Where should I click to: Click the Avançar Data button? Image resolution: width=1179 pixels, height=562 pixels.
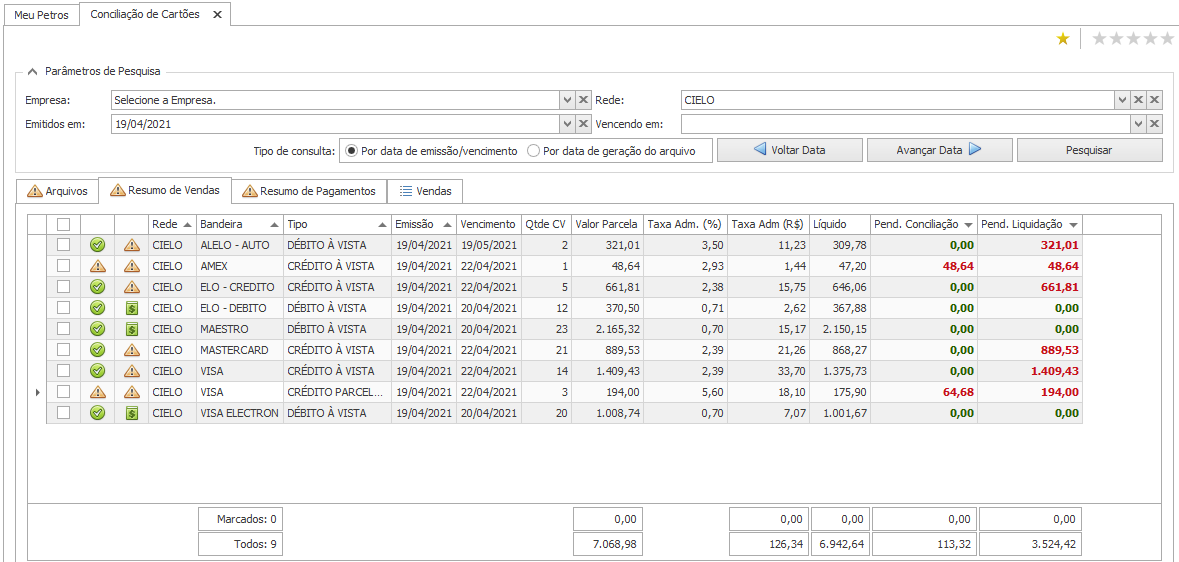938,150
